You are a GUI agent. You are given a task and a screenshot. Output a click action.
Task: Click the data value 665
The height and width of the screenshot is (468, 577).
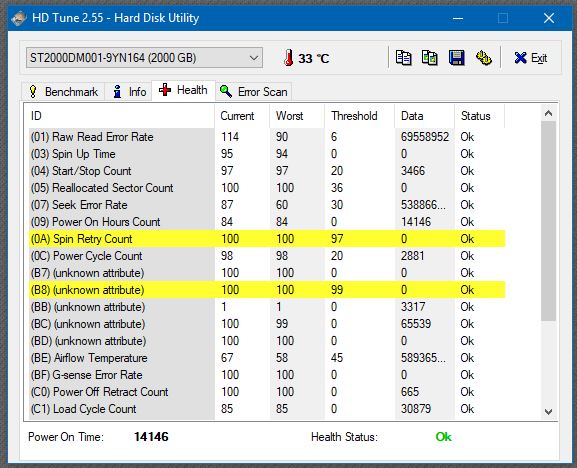(x=410, y=392)
